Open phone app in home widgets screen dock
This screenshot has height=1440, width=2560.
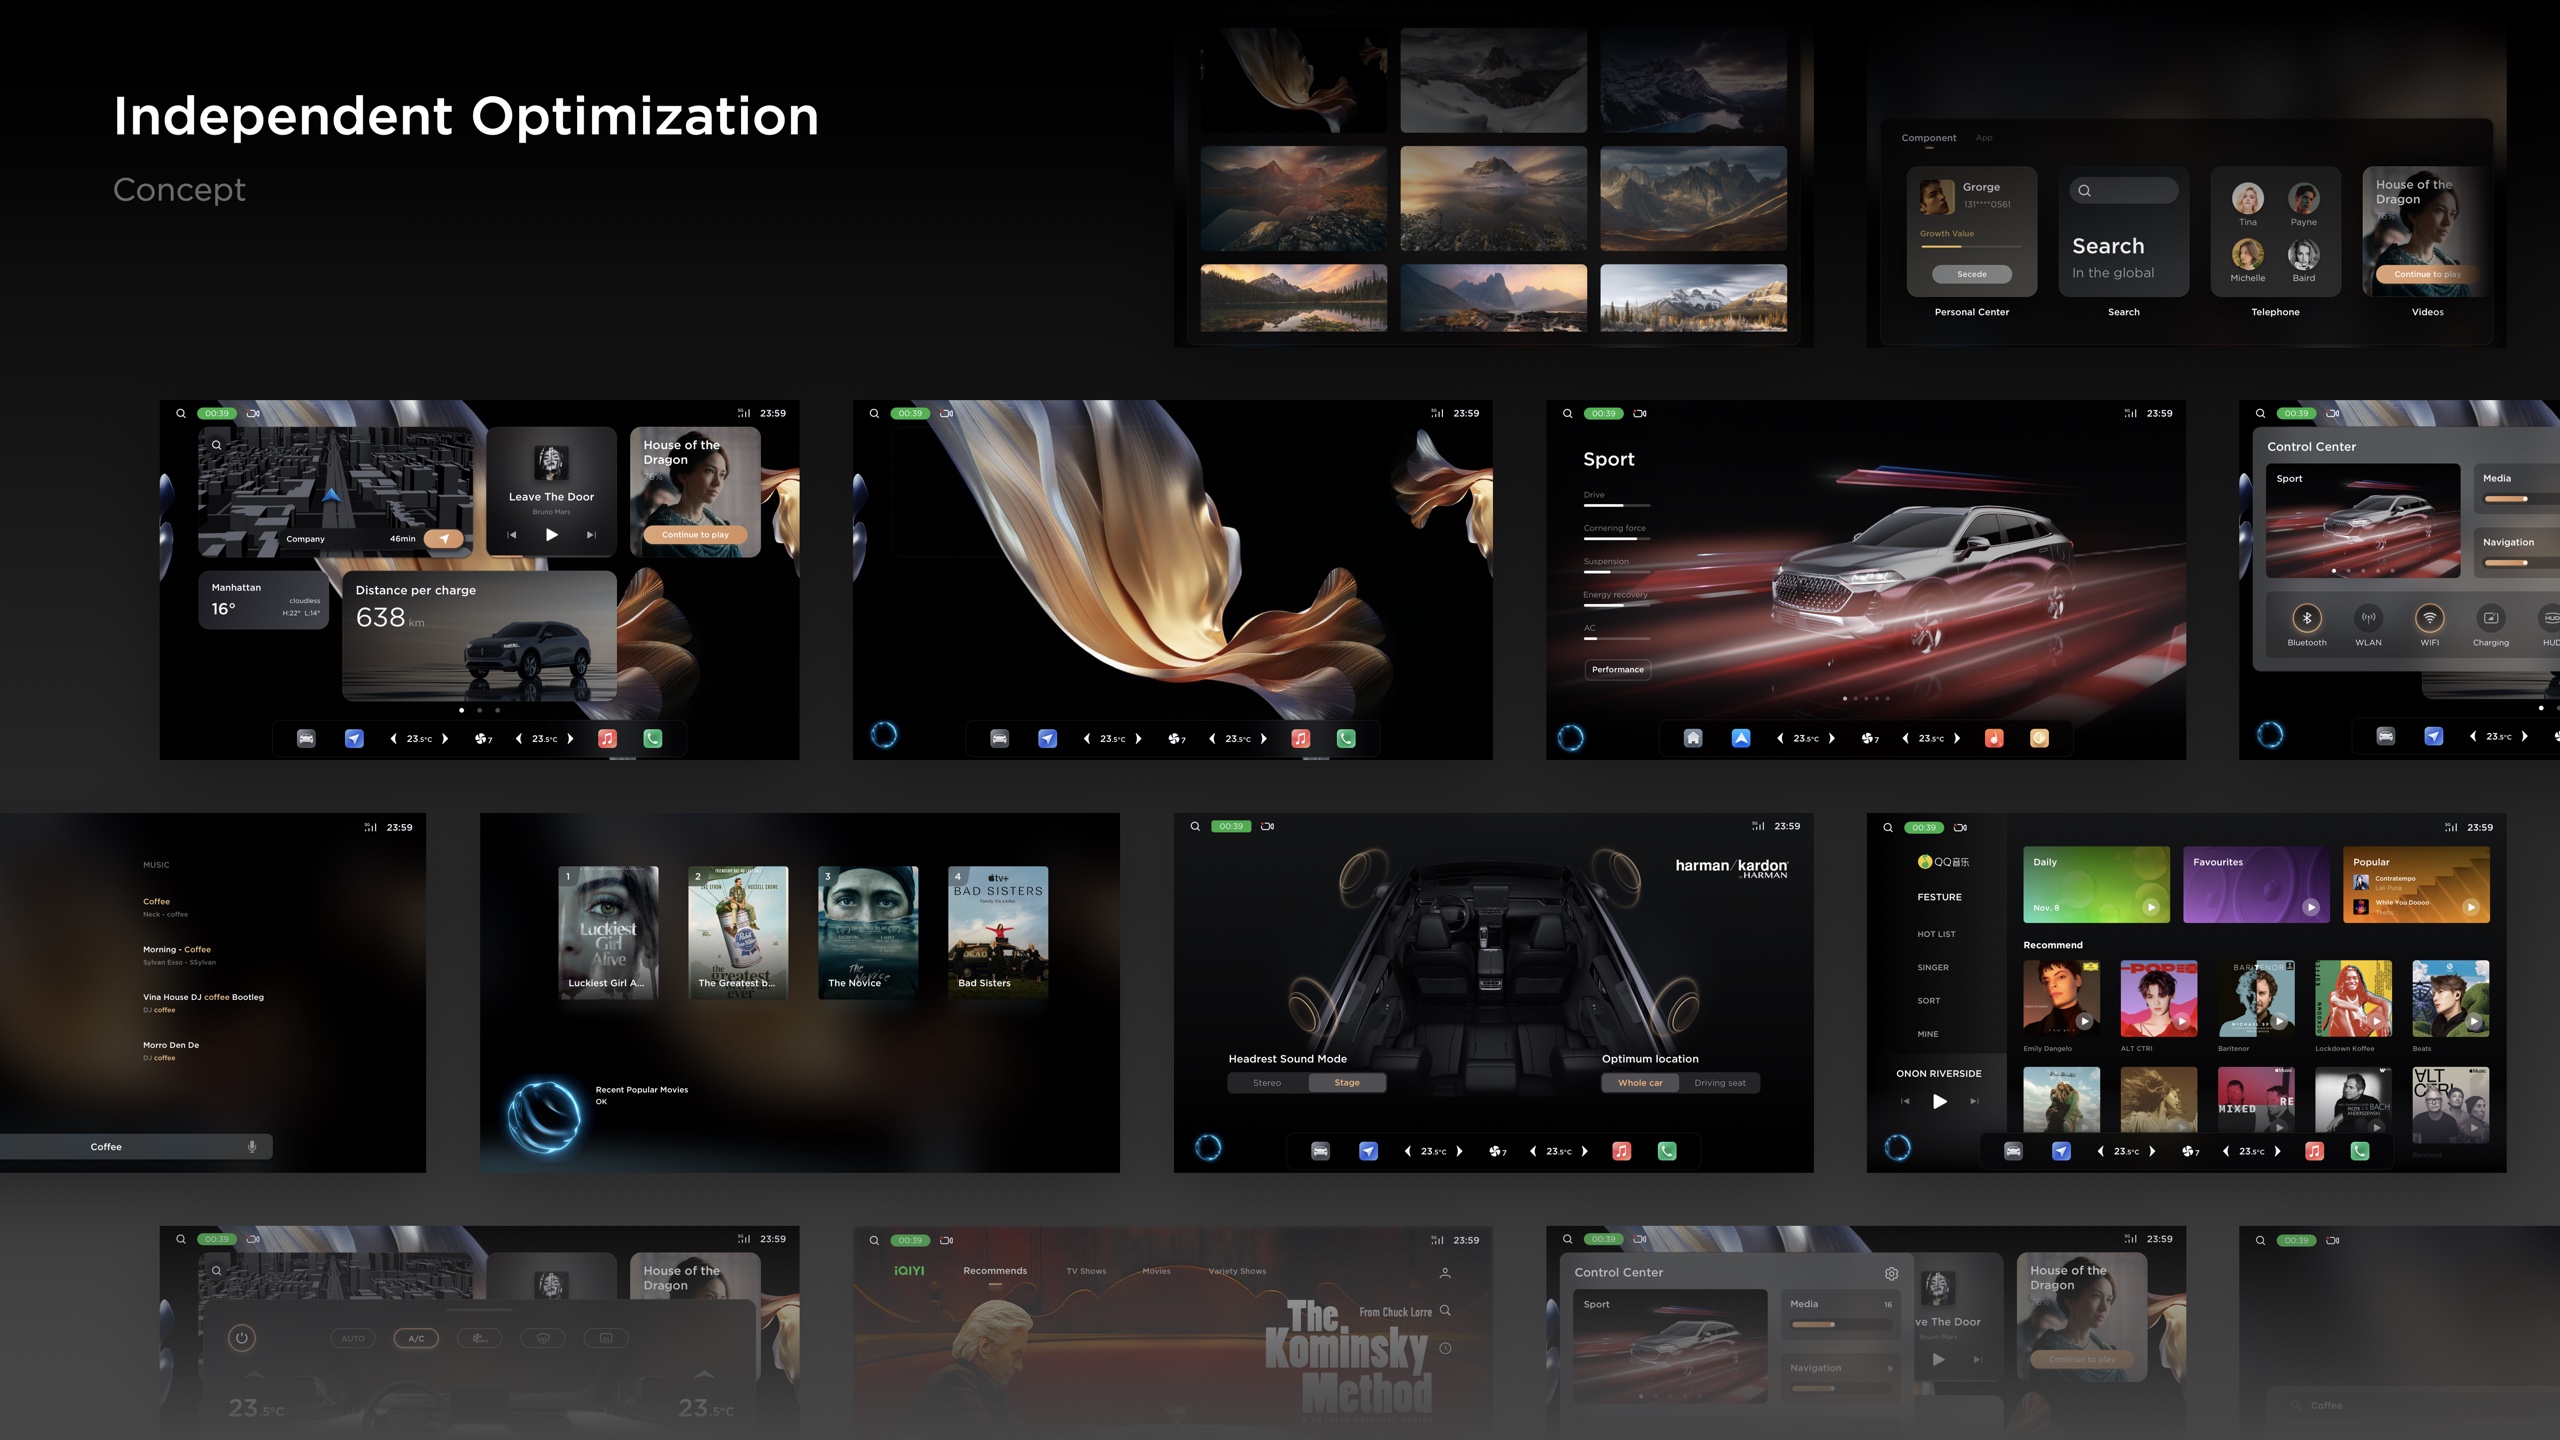click(x=653, y=738)
